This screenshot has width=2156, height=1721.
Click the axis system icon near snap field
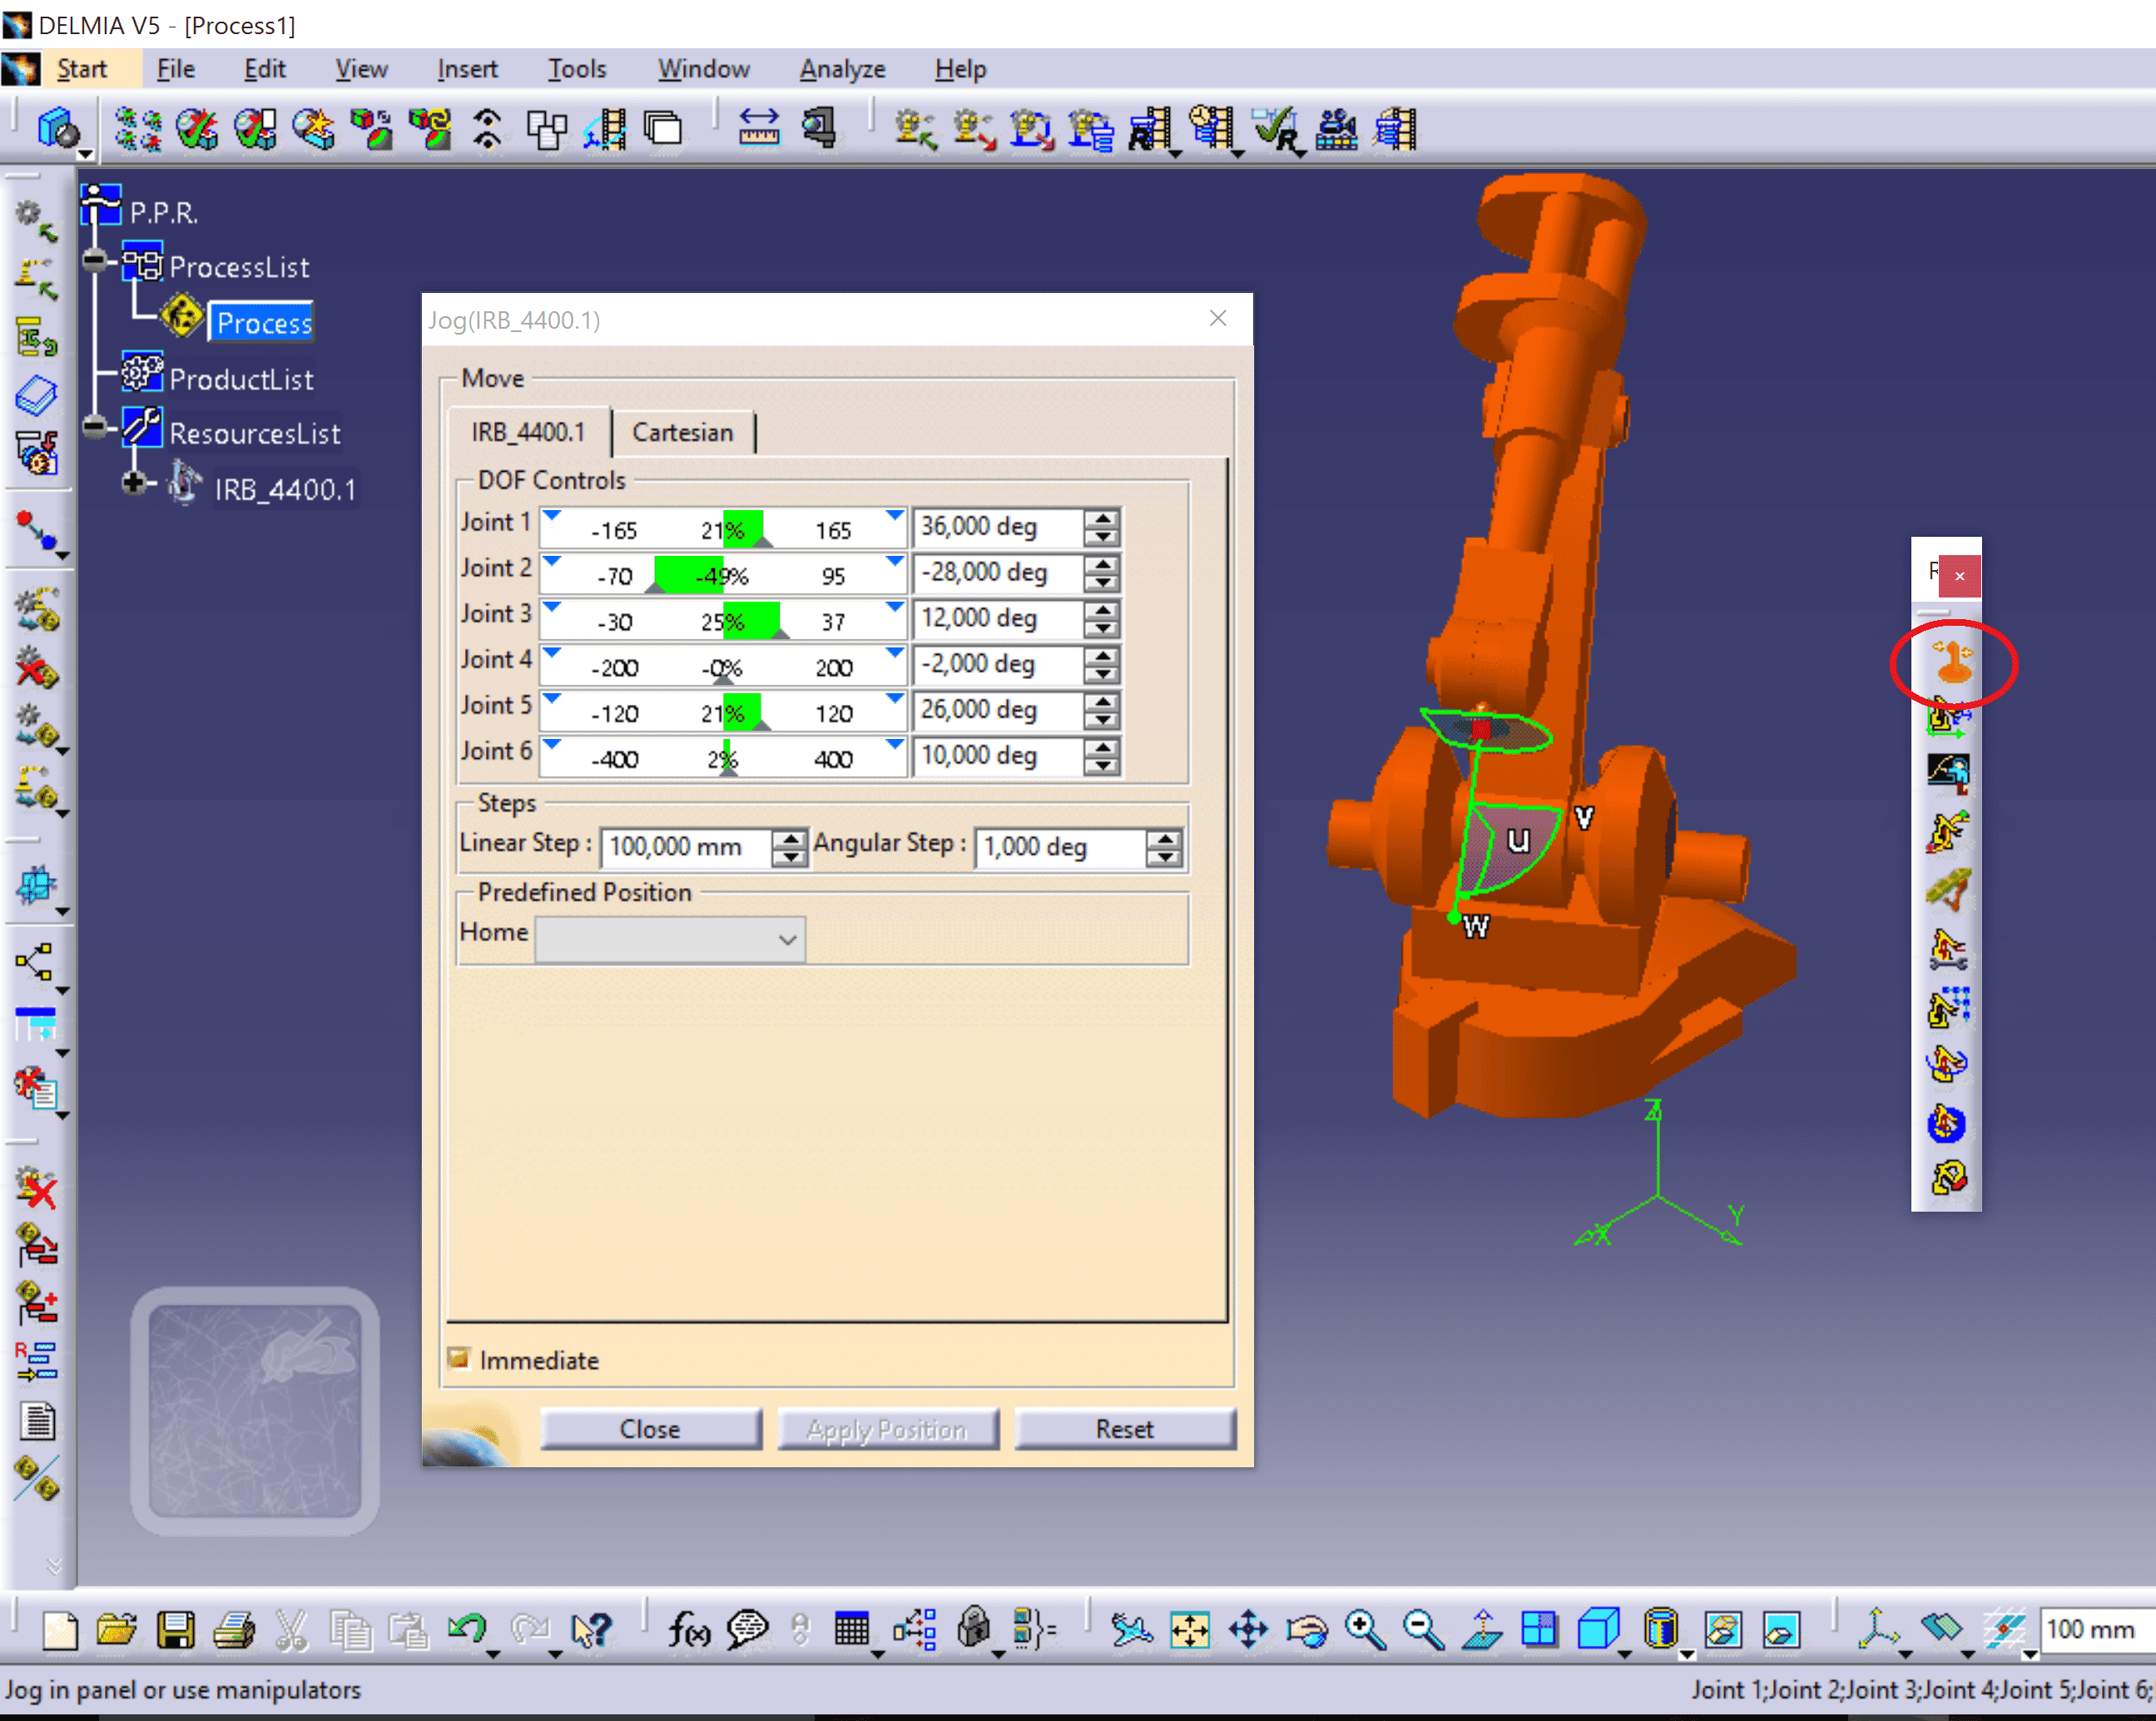[1878, 1630]
